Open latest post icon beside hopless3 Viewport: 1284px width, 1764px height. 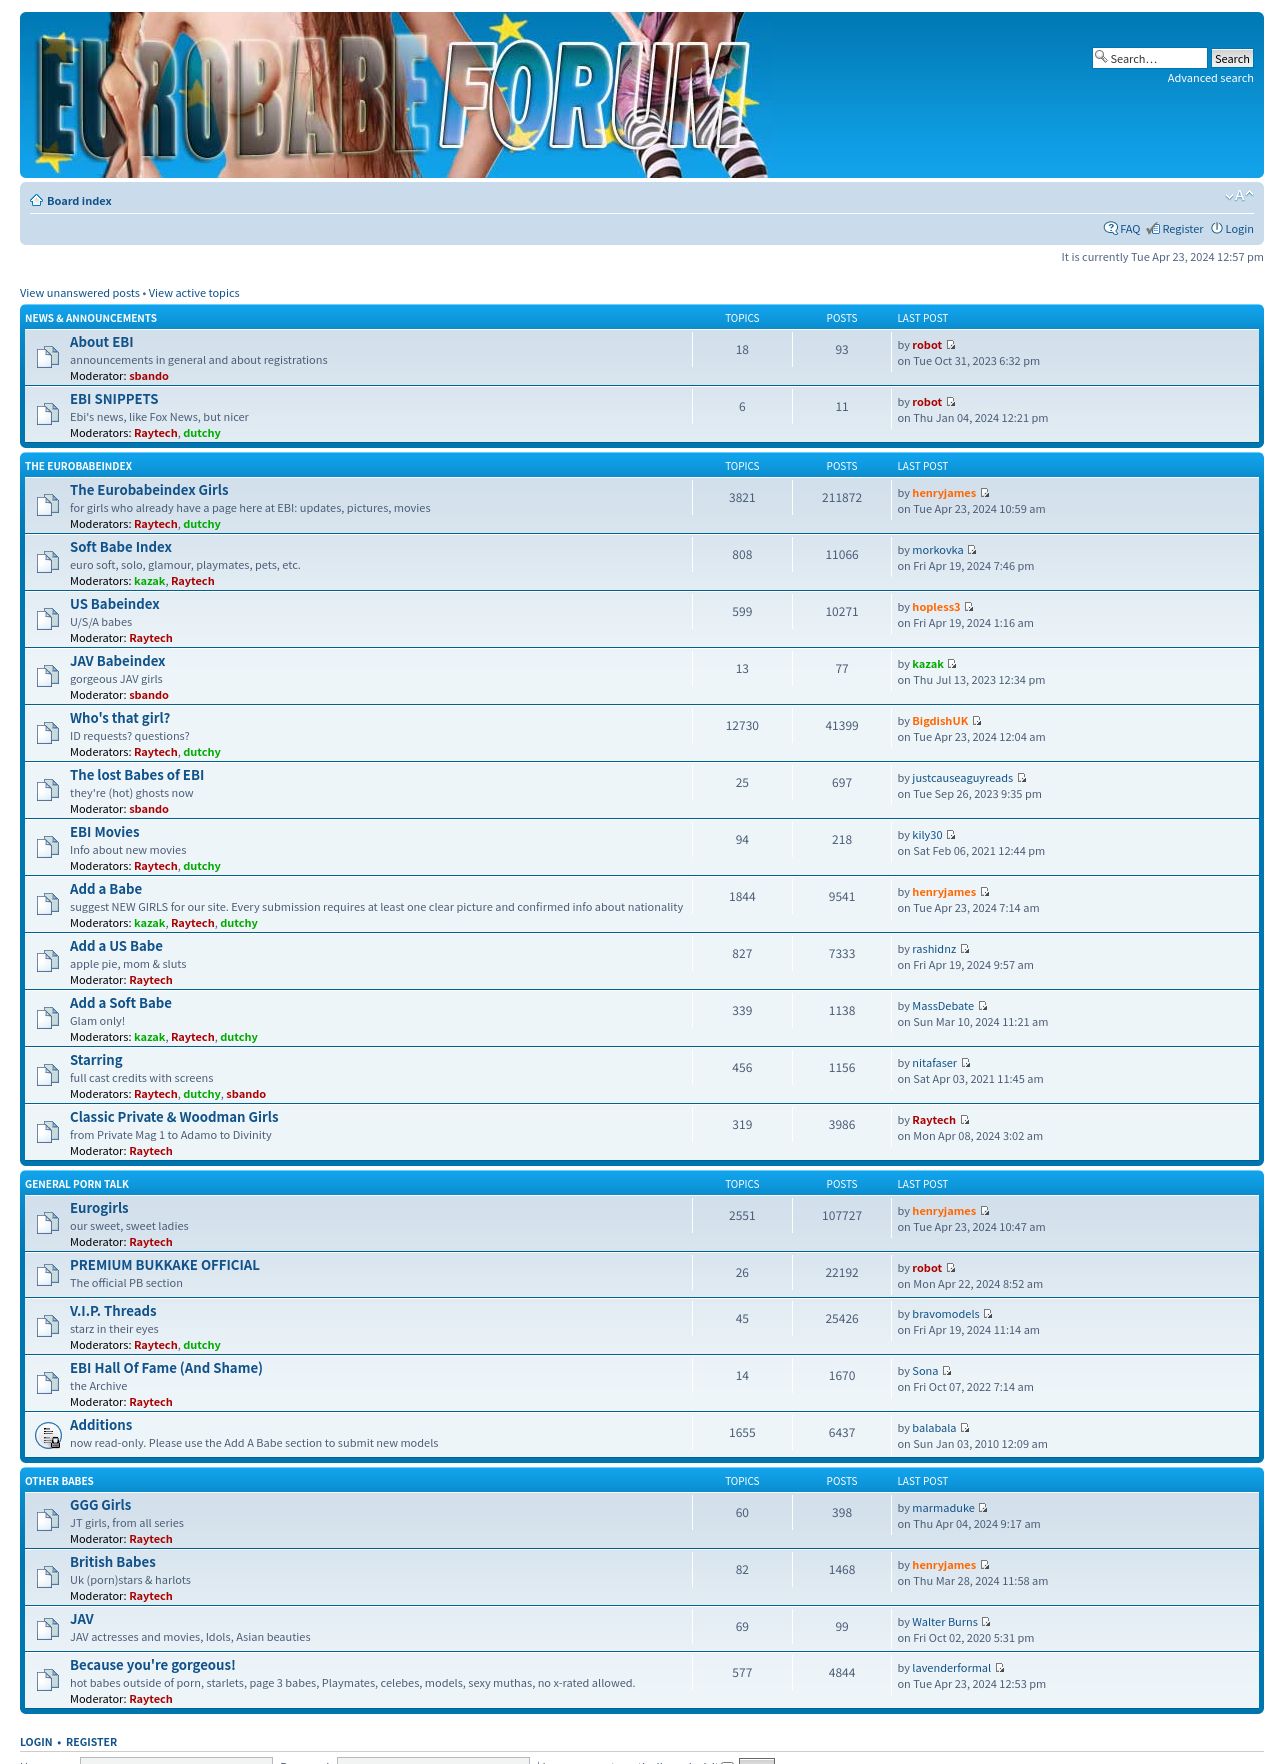969,607
